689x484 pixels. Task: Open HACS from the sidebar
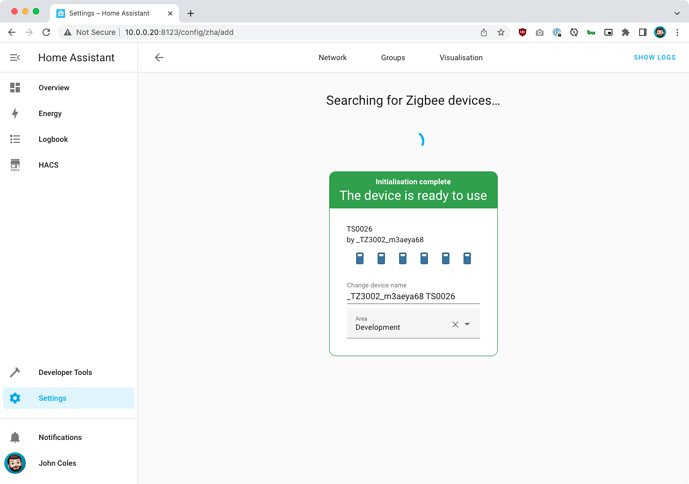pos(48,165)
